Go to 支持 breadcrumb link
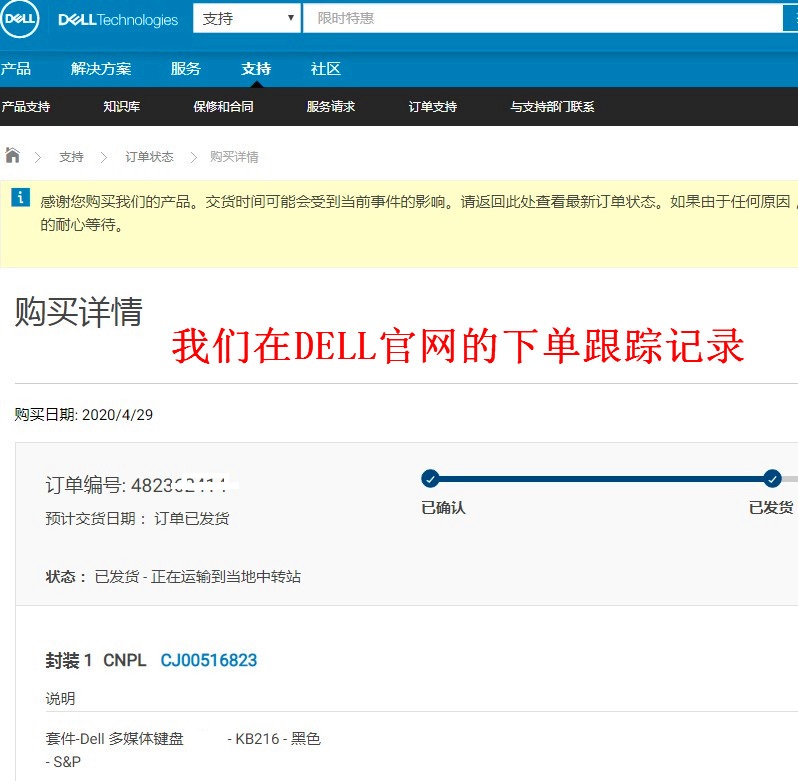Image resolution: width=798 pixels, height=781 pixels. point(71,157)
